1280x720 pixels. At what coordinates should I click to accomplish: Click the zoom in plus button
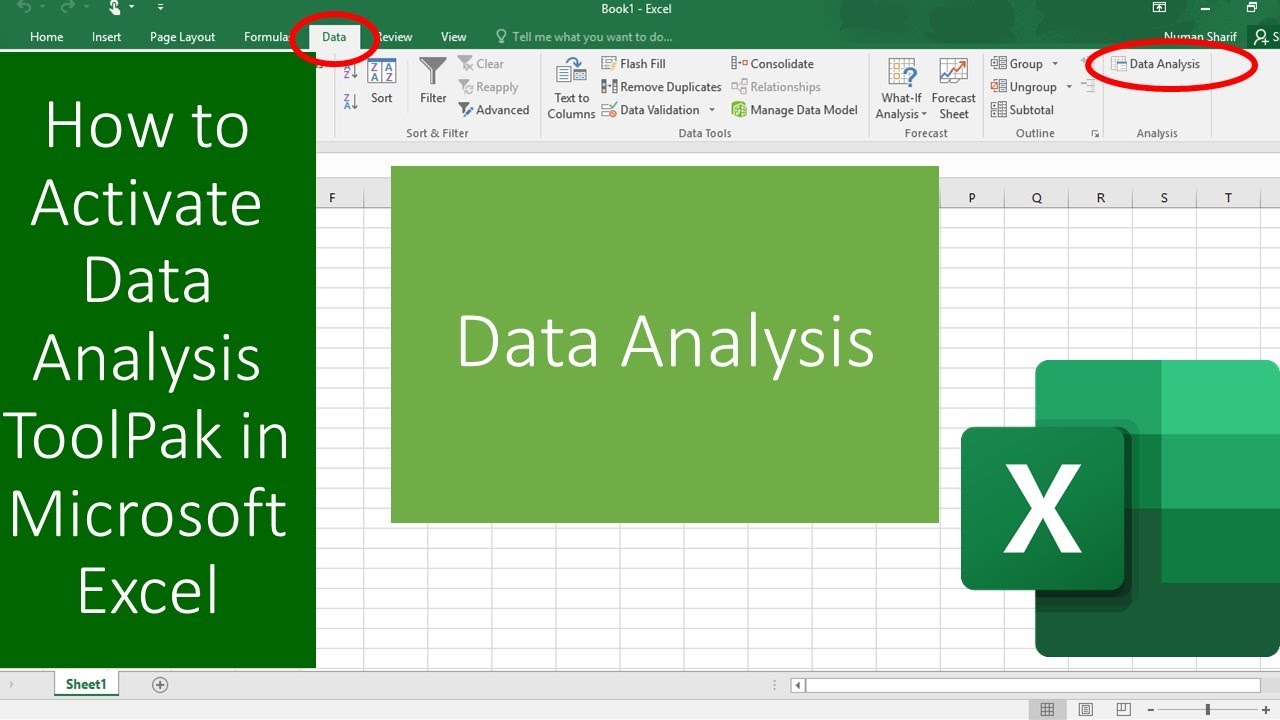(x=1266, y=710)
